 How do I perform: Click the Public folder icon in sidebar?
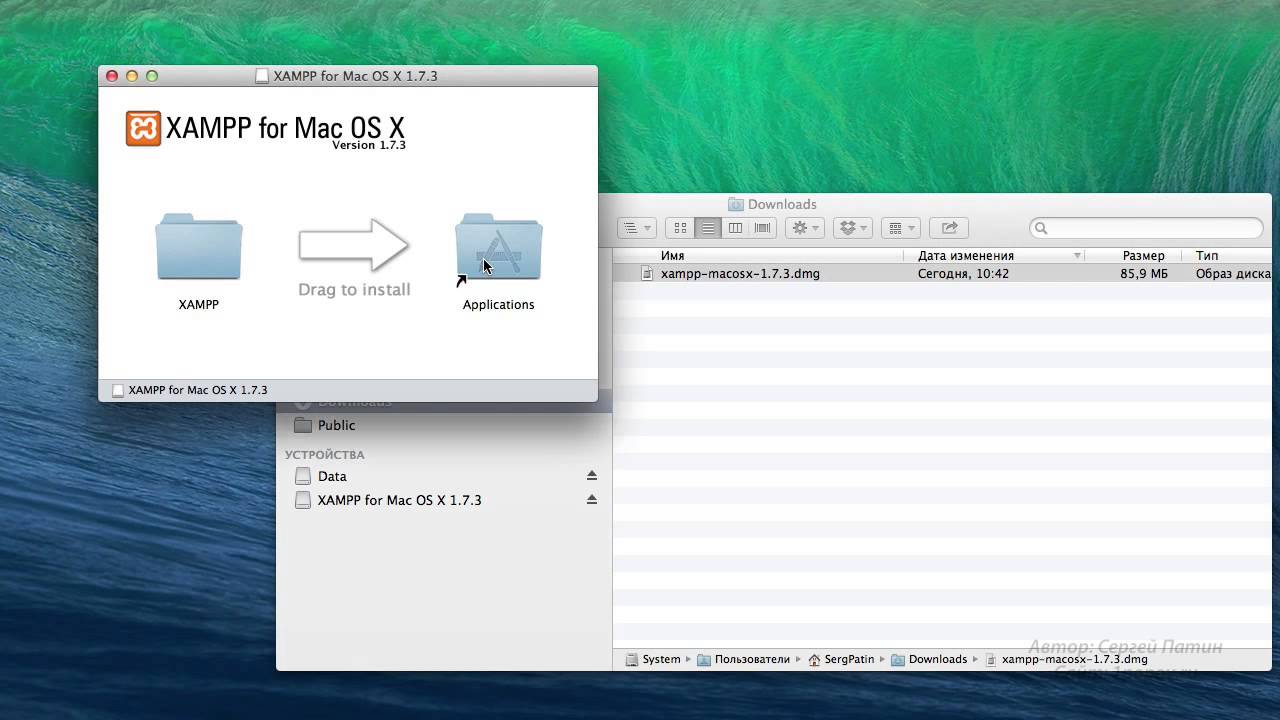pos(303,425)
